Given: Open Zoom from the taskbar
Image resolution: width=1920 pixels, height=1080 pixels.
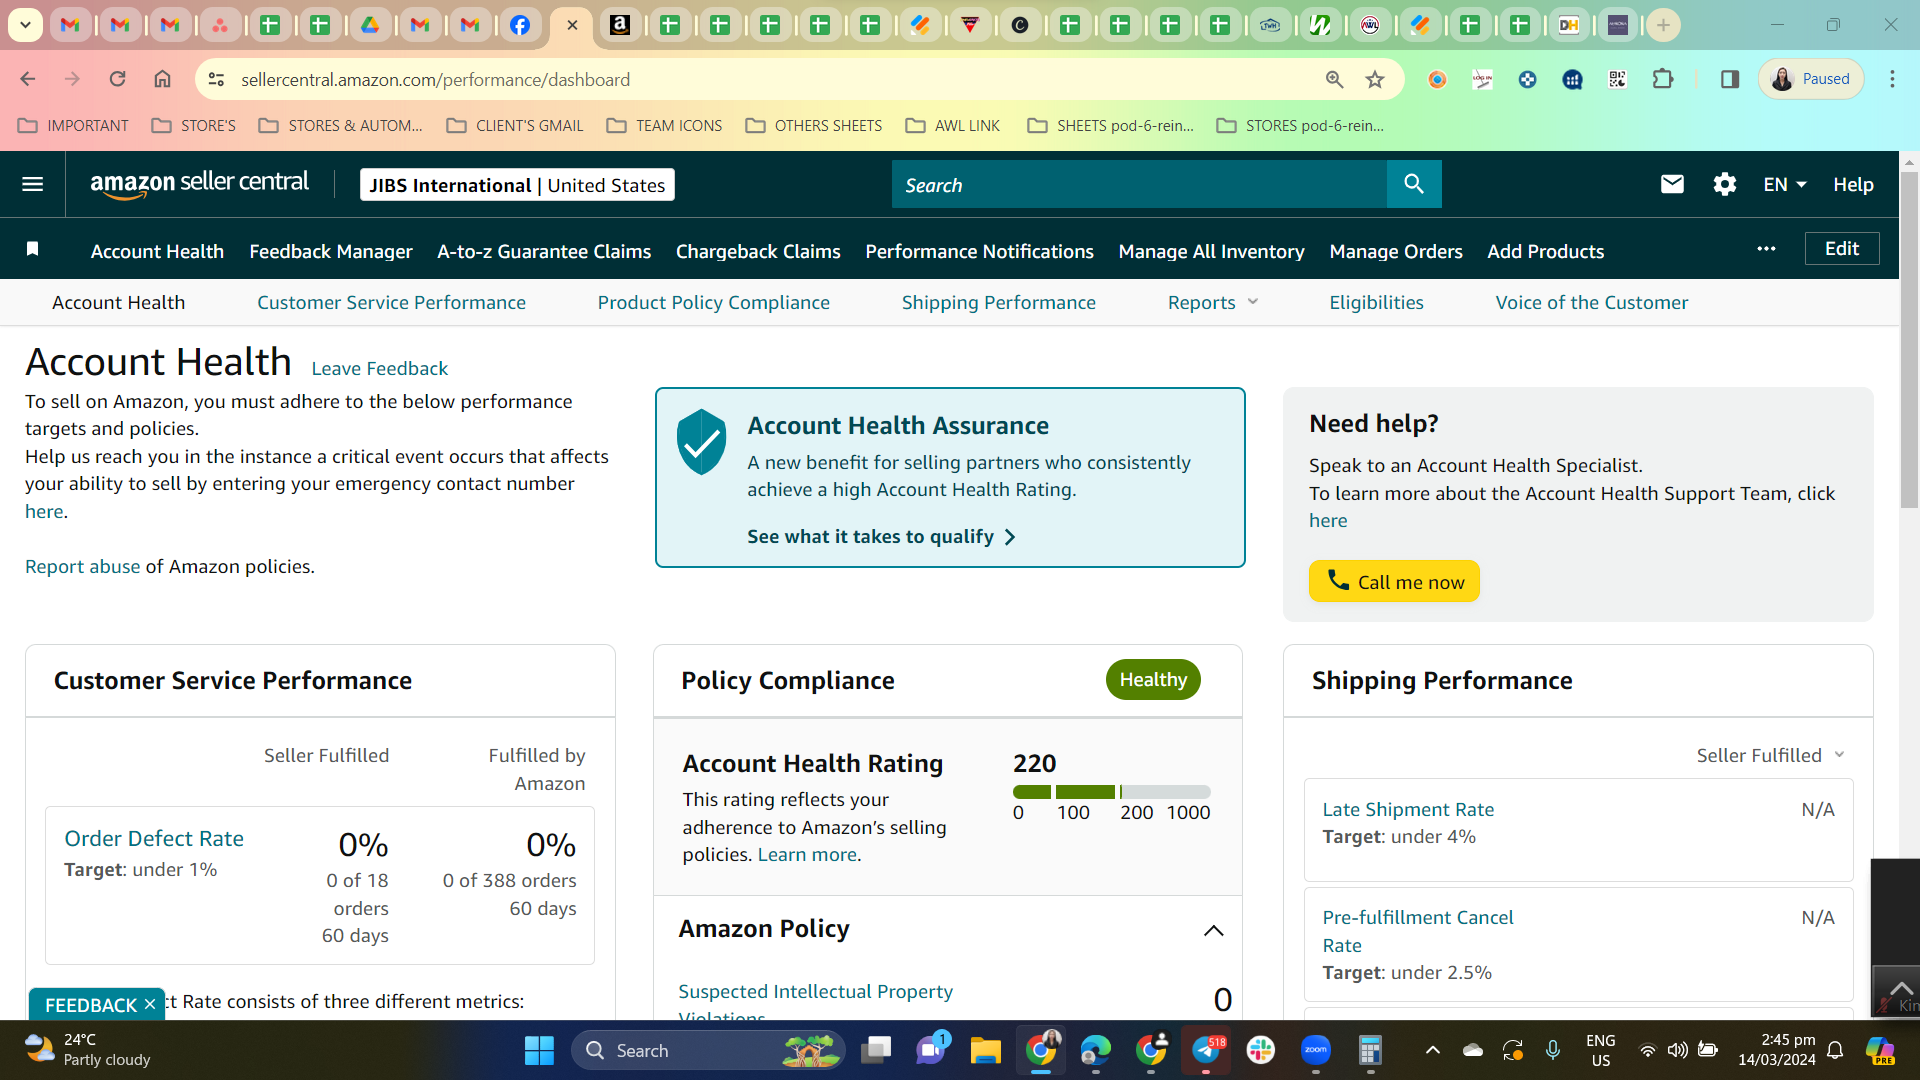Looking at the screenshot, I should pos(1315,1050).
